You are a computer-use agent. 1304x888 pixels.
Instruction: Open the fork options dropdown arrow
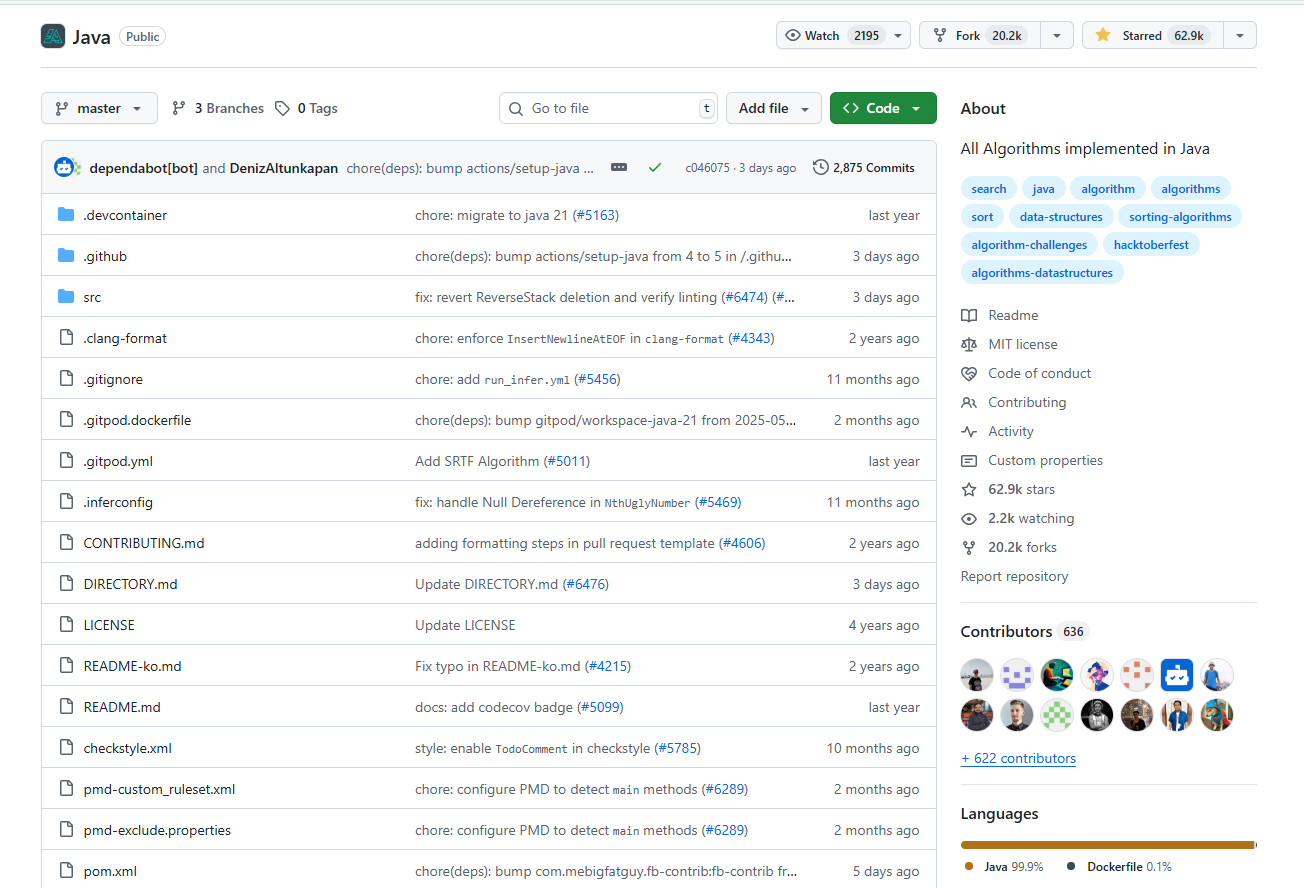(x=1057, y=35)
